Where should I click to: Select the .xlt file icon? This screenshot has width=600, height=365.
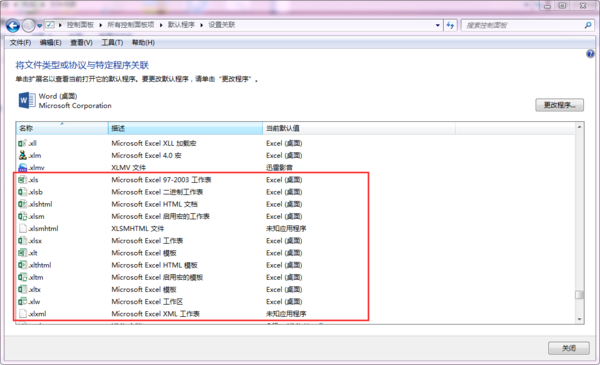(23, 253)
